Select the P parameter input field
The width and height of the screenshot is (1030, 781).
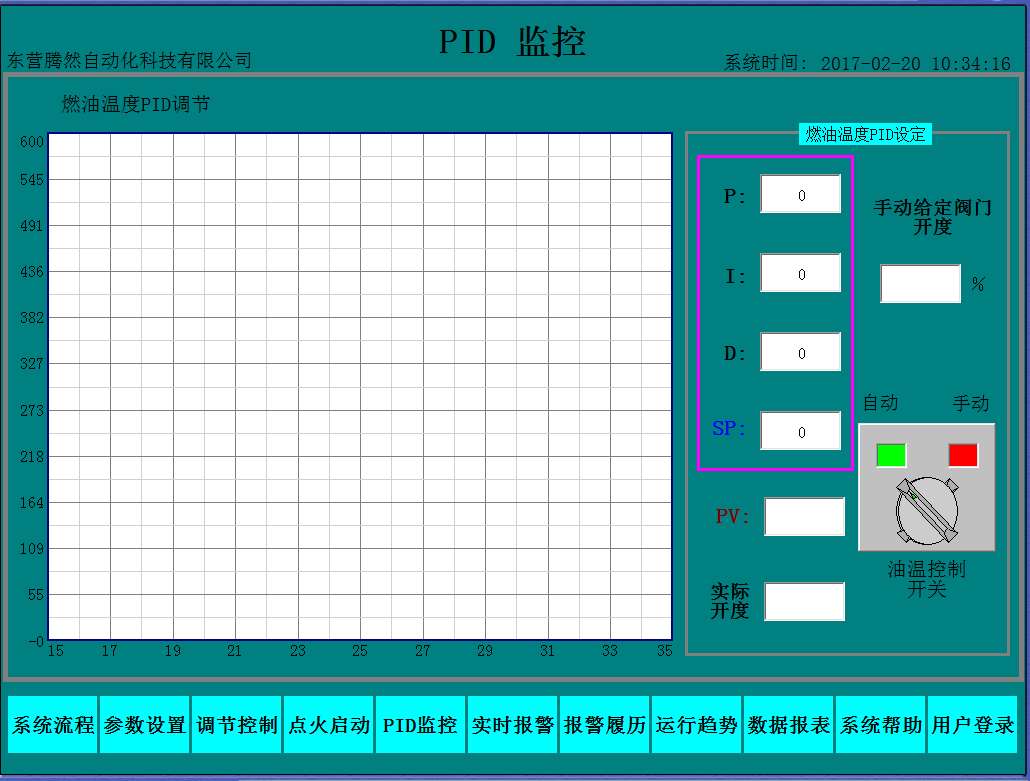(x=800, y=195)
